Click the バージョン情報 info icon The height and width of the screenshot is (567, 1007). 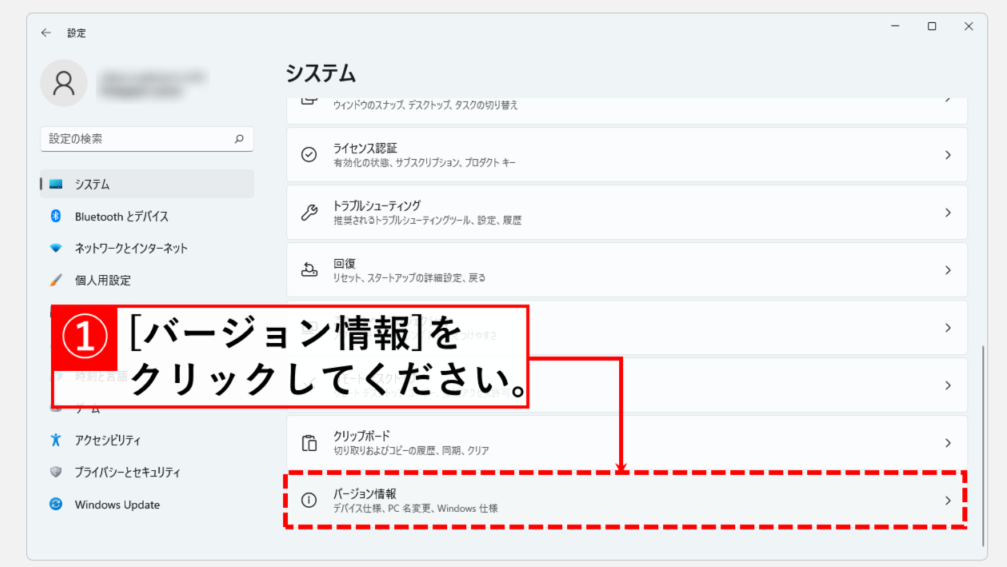(309, 500)
